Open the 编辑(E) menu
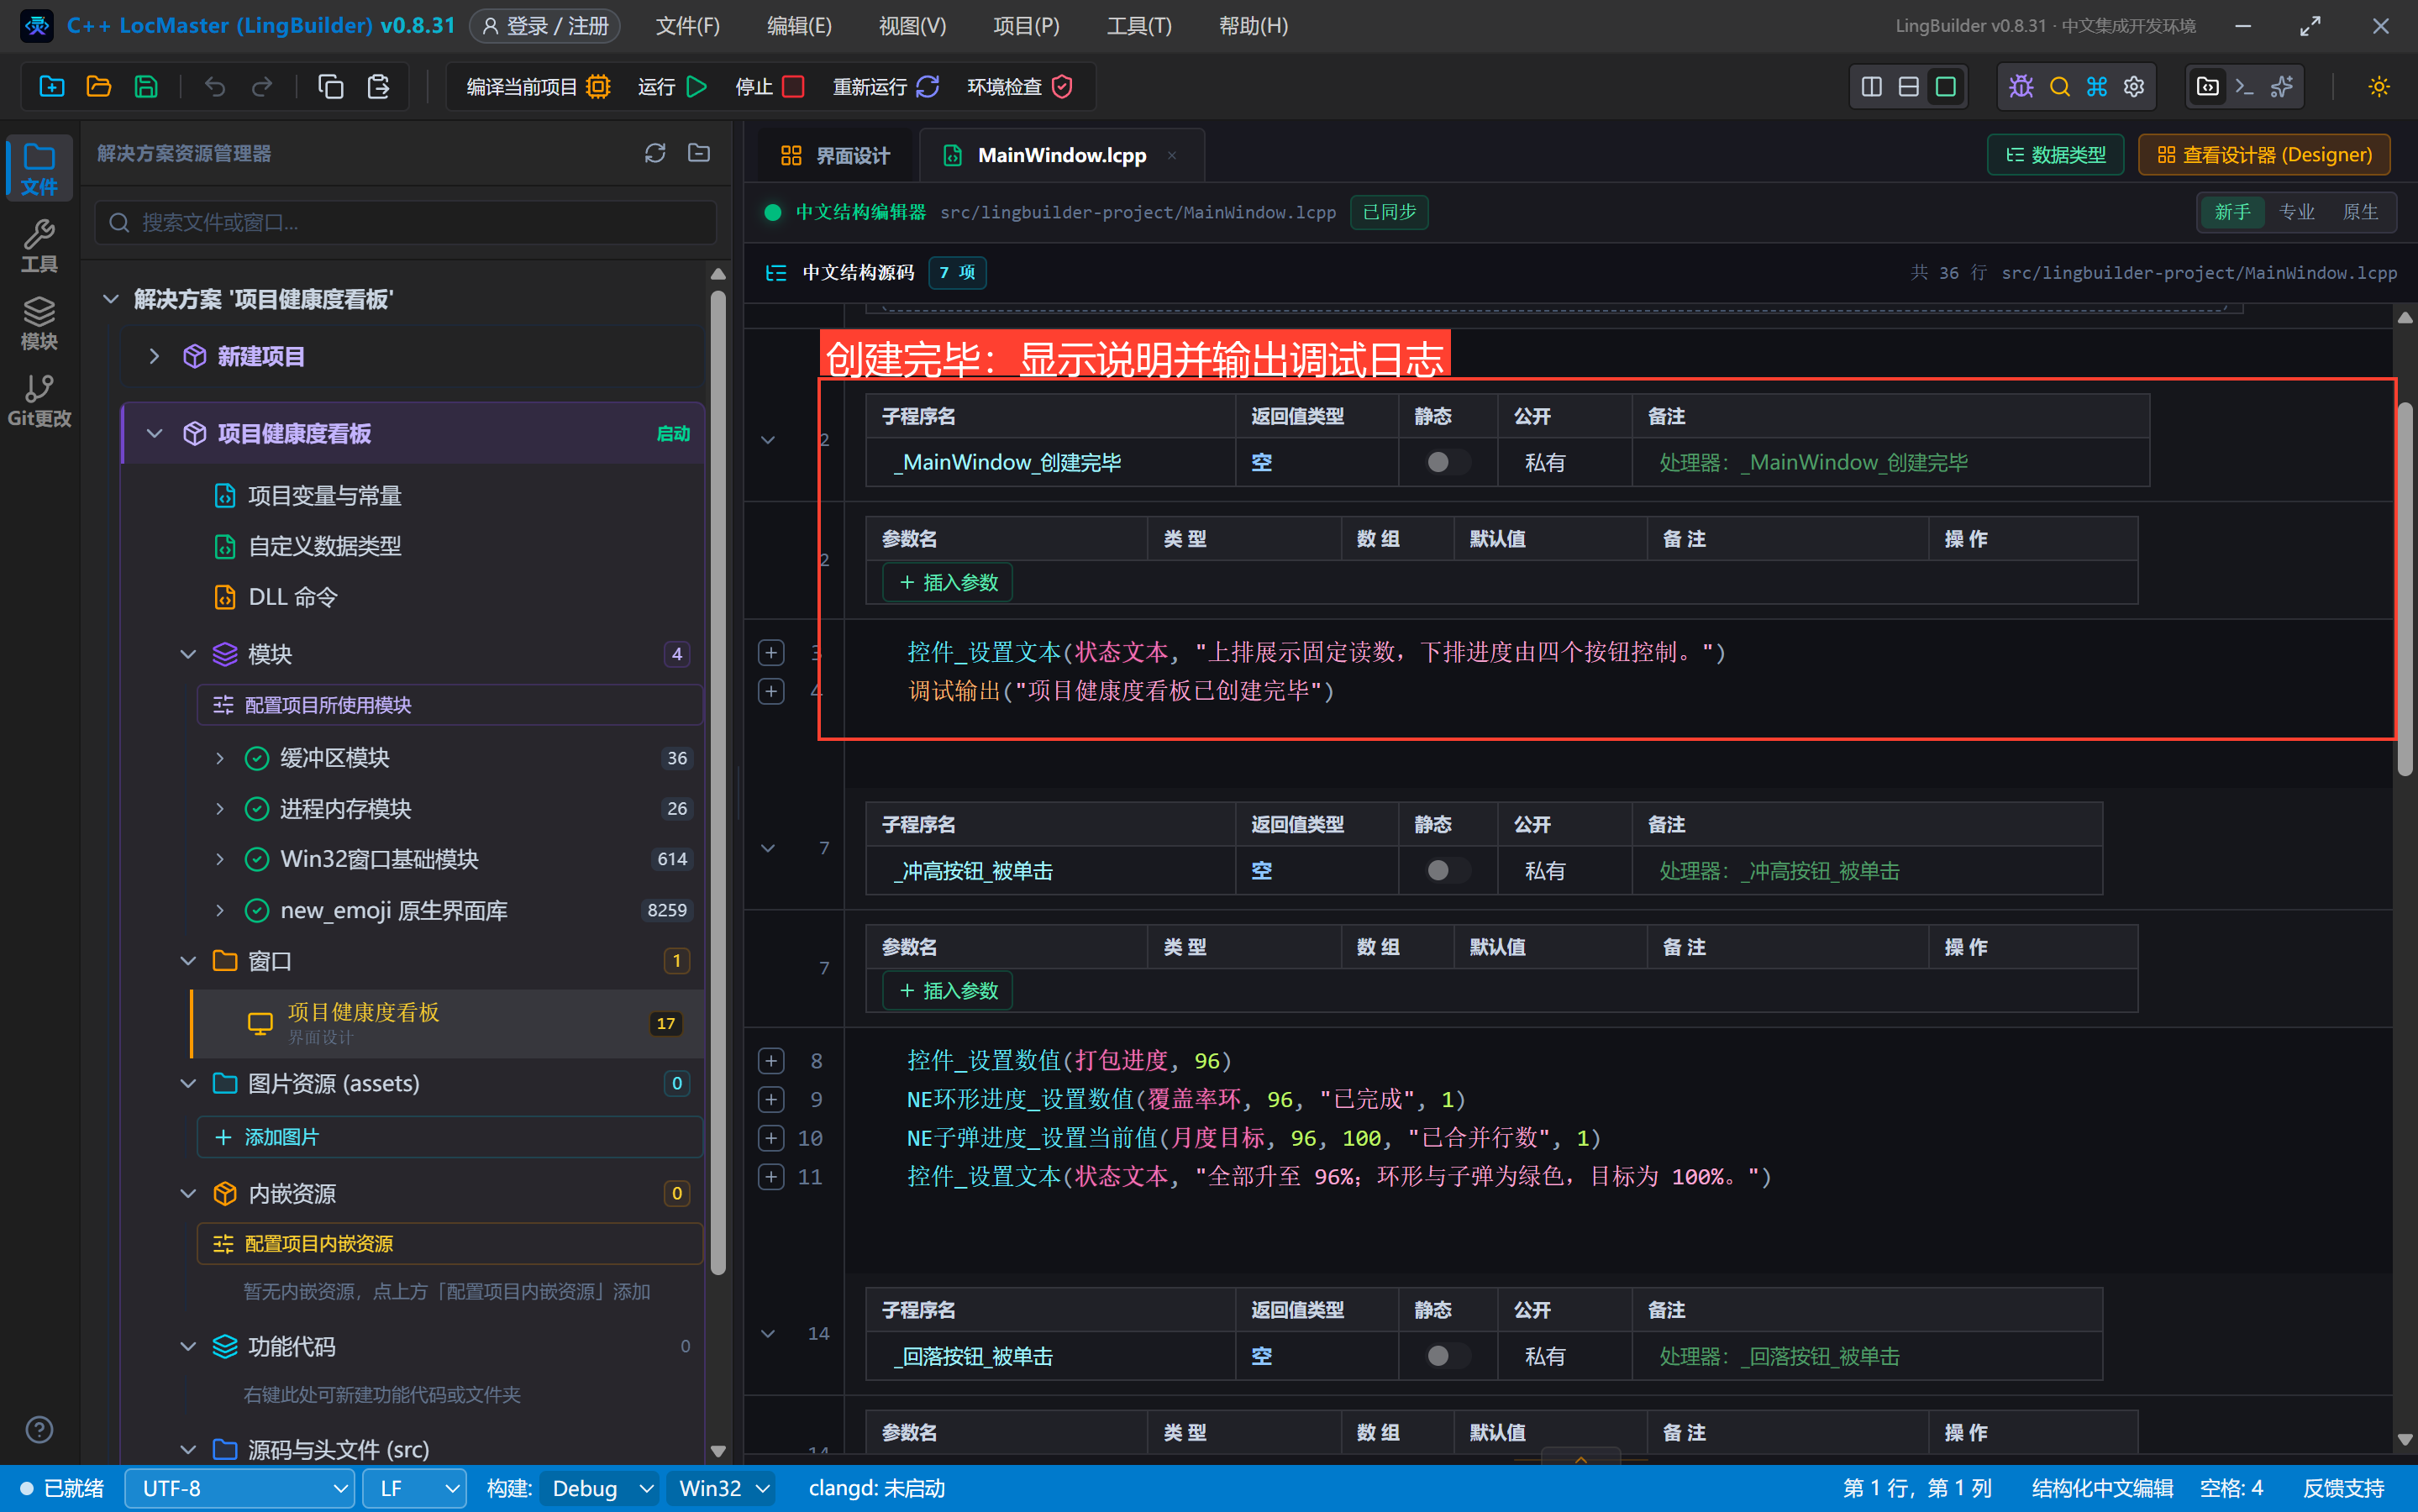 (799, 26)
